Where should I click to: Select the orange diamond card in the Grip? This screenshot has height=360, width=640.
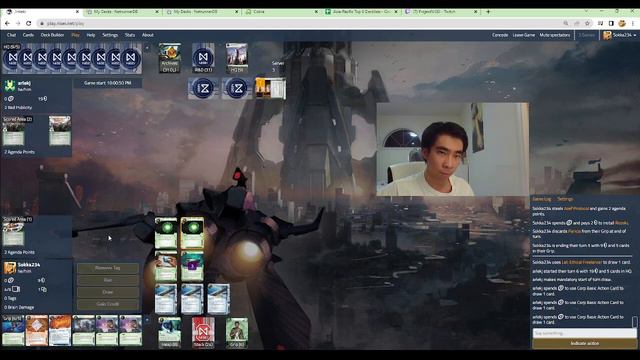coord(37,331)
